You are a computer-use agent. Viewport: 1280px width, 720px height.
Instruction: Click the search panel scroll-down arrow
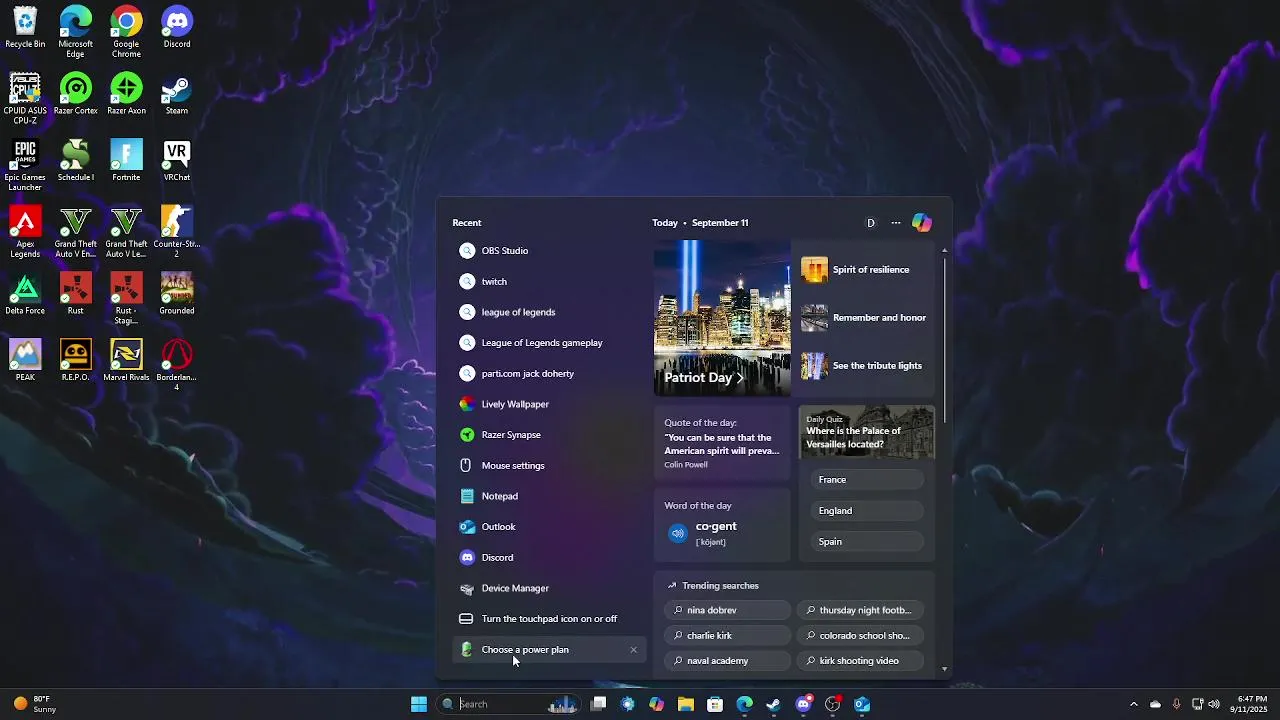pyautogui.click(x=945, y=669)
